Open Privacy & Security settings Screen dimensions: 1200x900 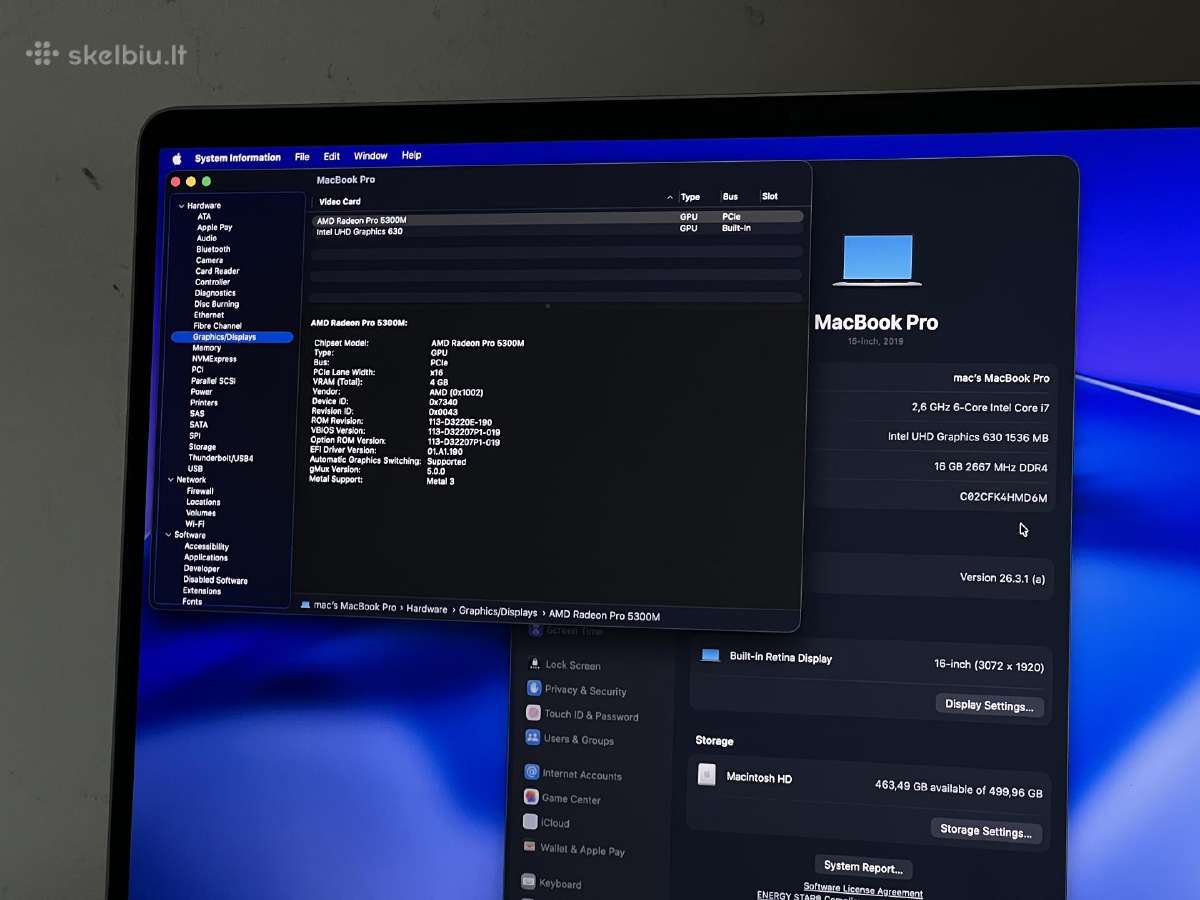[x=585, y=690]
